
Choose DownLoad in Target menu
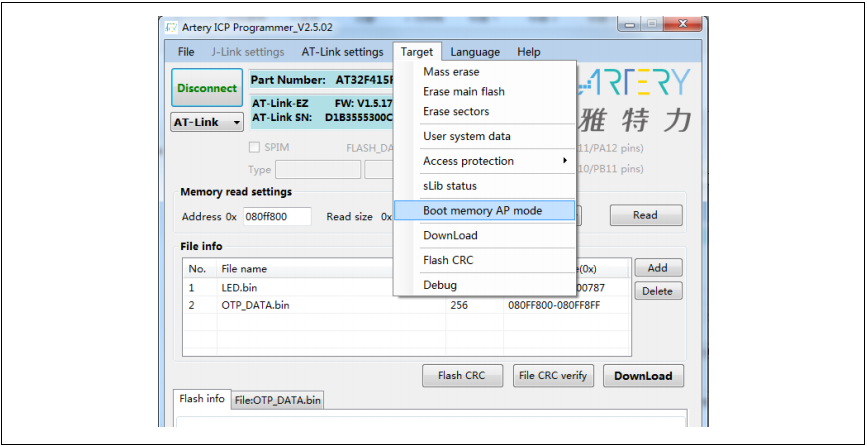tap(484, 235)
